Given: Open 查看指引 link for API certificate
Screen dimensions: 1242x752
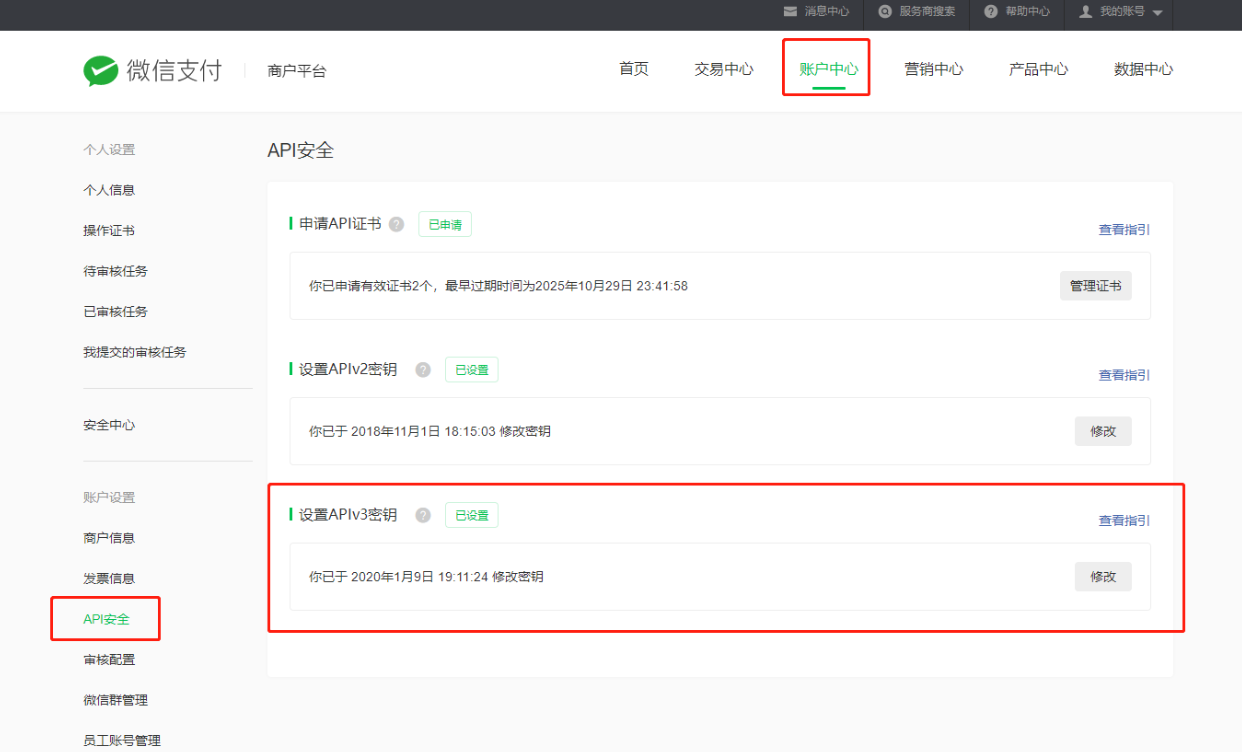Looking at the screenshot, I should [1124, 230].
